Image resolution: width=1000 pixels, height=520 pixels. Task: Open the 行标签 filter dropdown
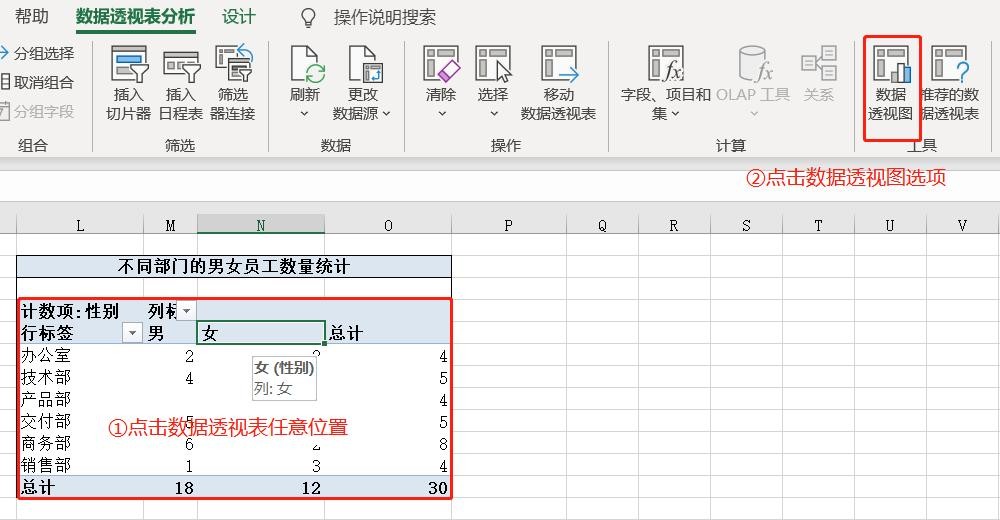click(132, 333)
